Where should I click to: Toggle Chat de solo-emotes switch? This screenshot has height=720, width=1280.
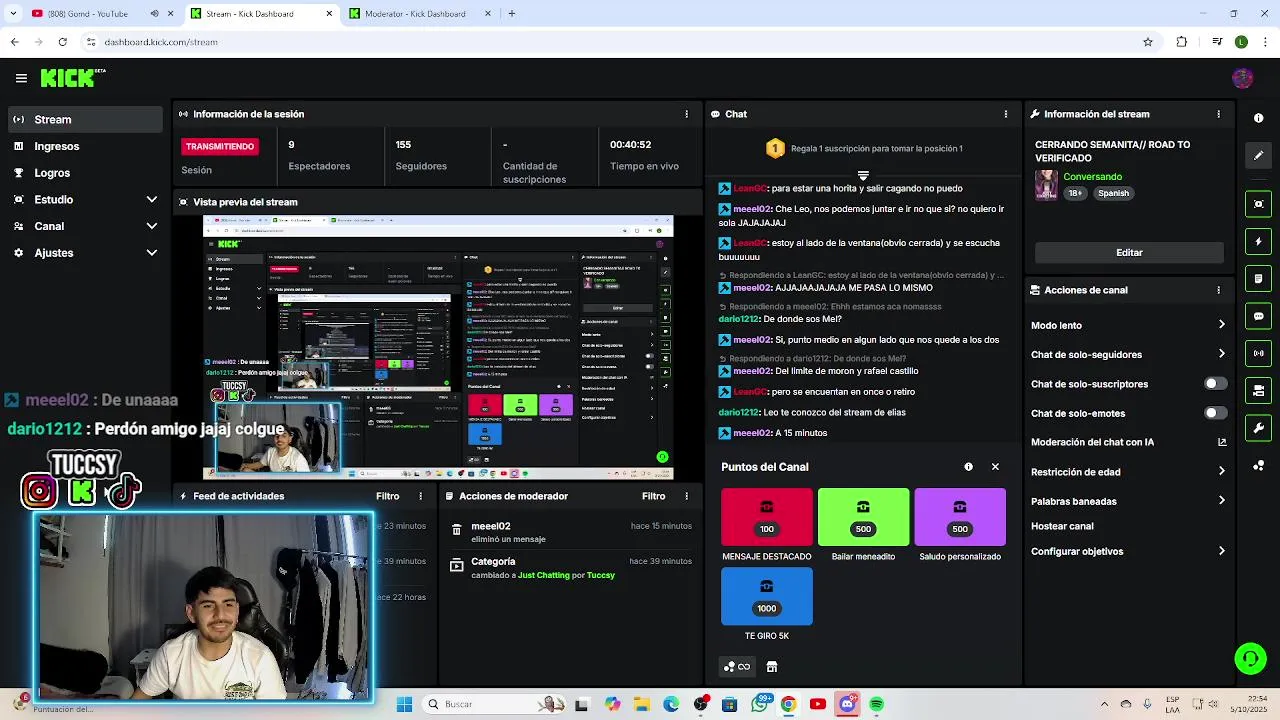[1215, 413]
